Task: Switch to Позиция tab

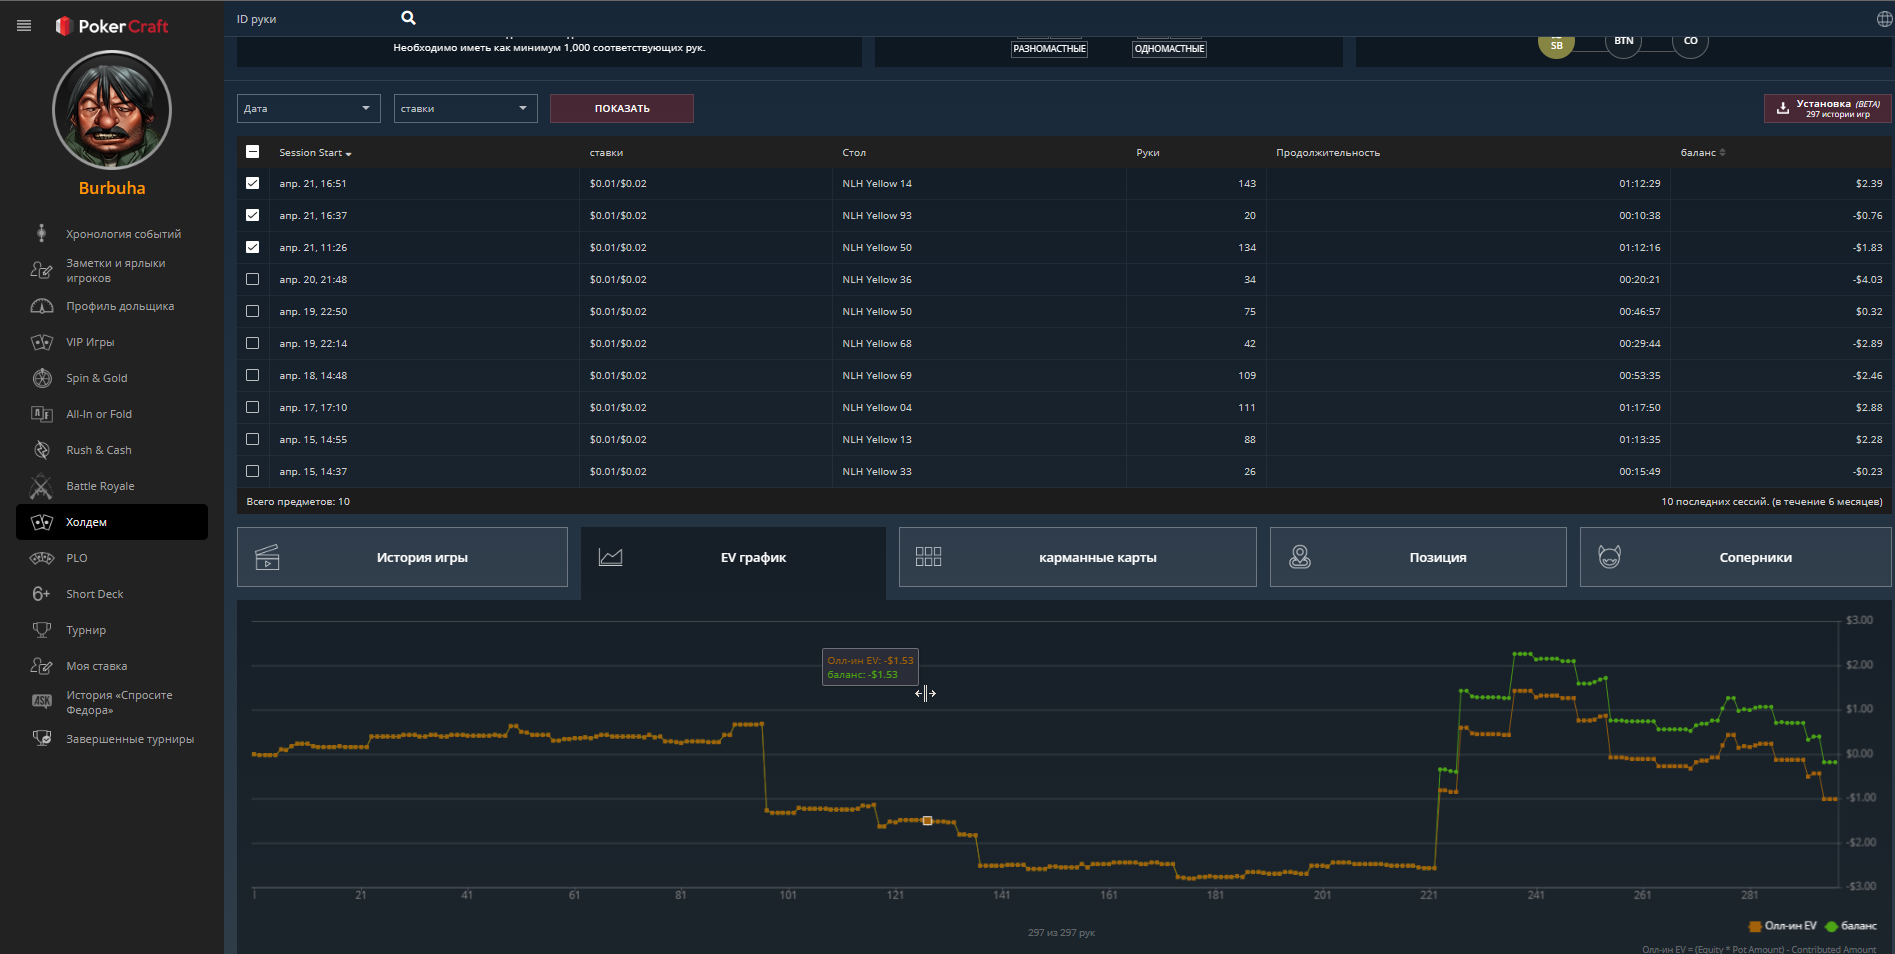Action: coord(1418,557)
